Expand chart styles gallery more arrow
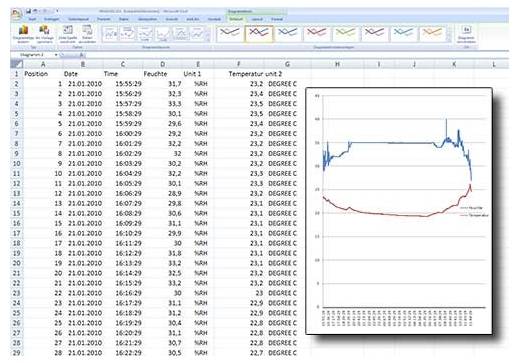Image resolution: width=519 pixels, height=363 pixels. 449,39
